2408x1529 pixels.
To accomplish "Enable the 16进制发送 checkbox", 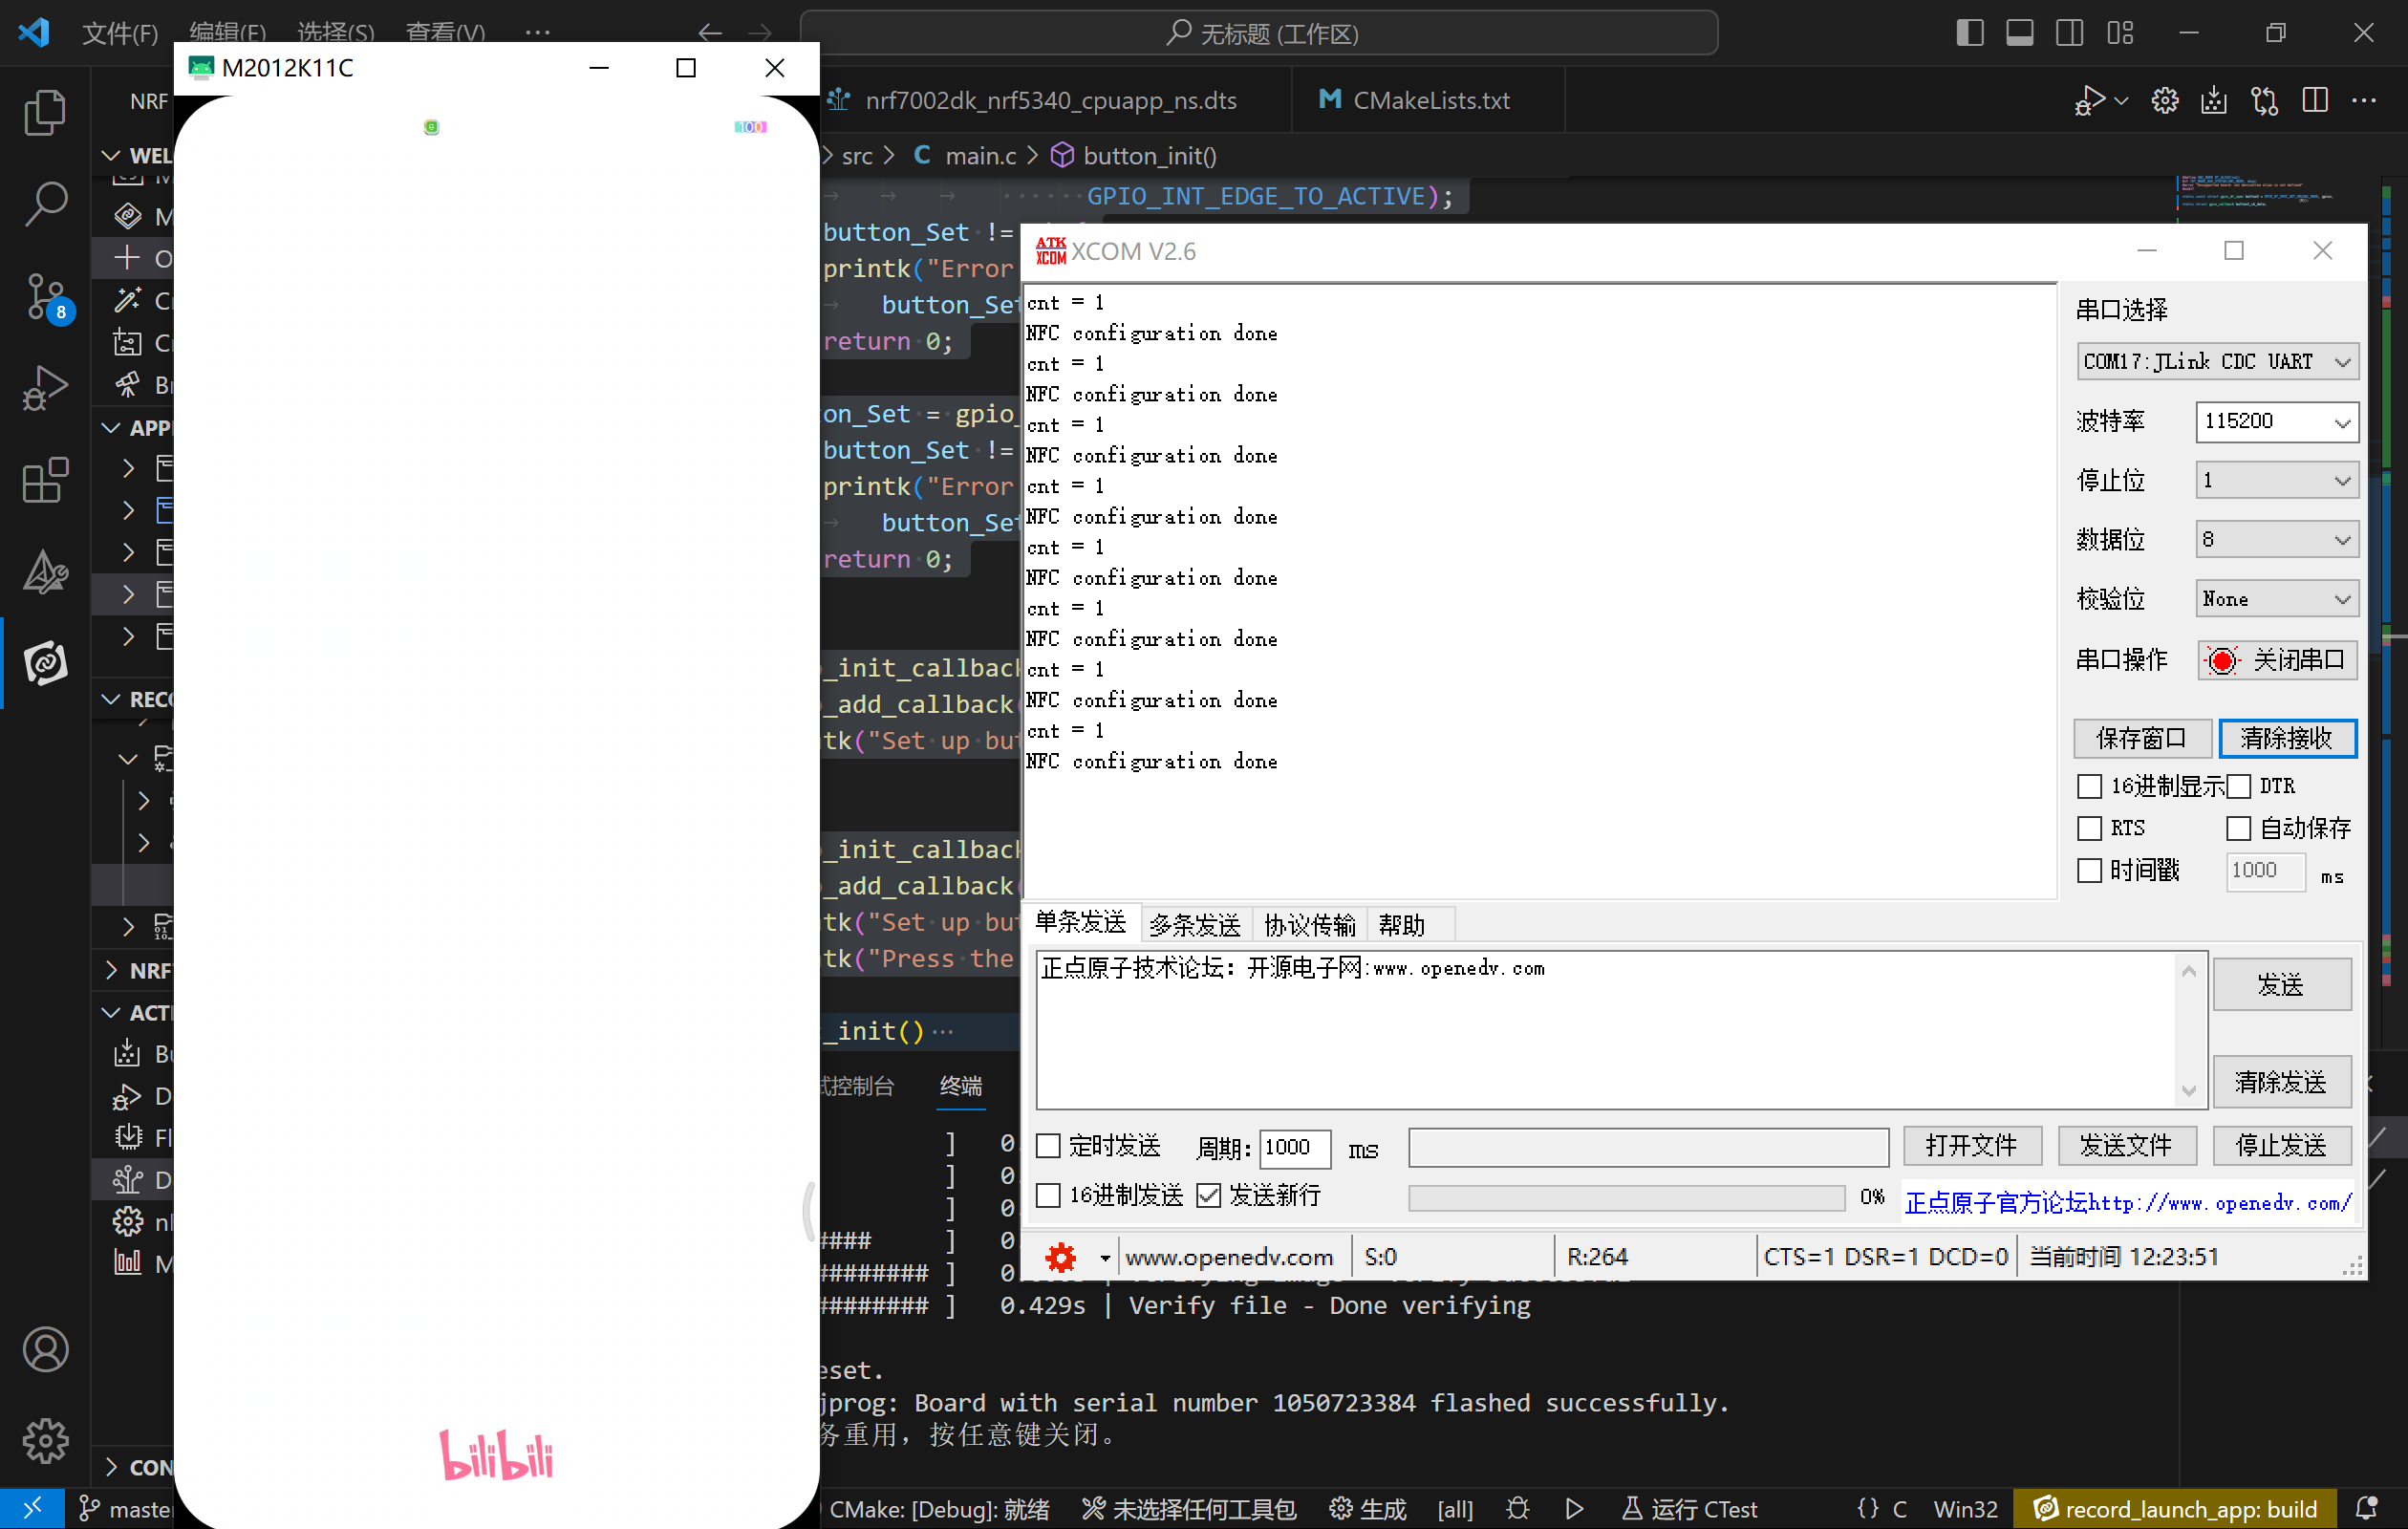I will pyautogui.click(x=1048, y=1195).
